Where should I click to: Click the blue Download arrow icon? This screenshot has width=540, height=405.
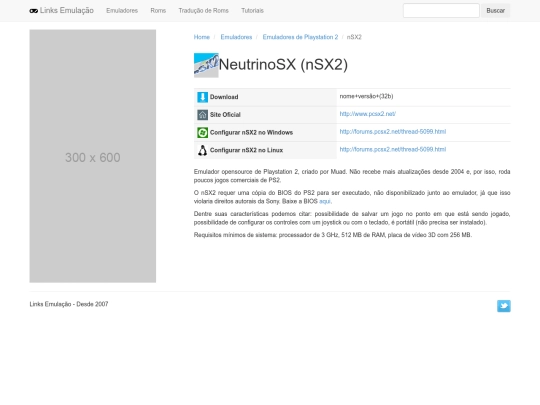click(202, 97)
